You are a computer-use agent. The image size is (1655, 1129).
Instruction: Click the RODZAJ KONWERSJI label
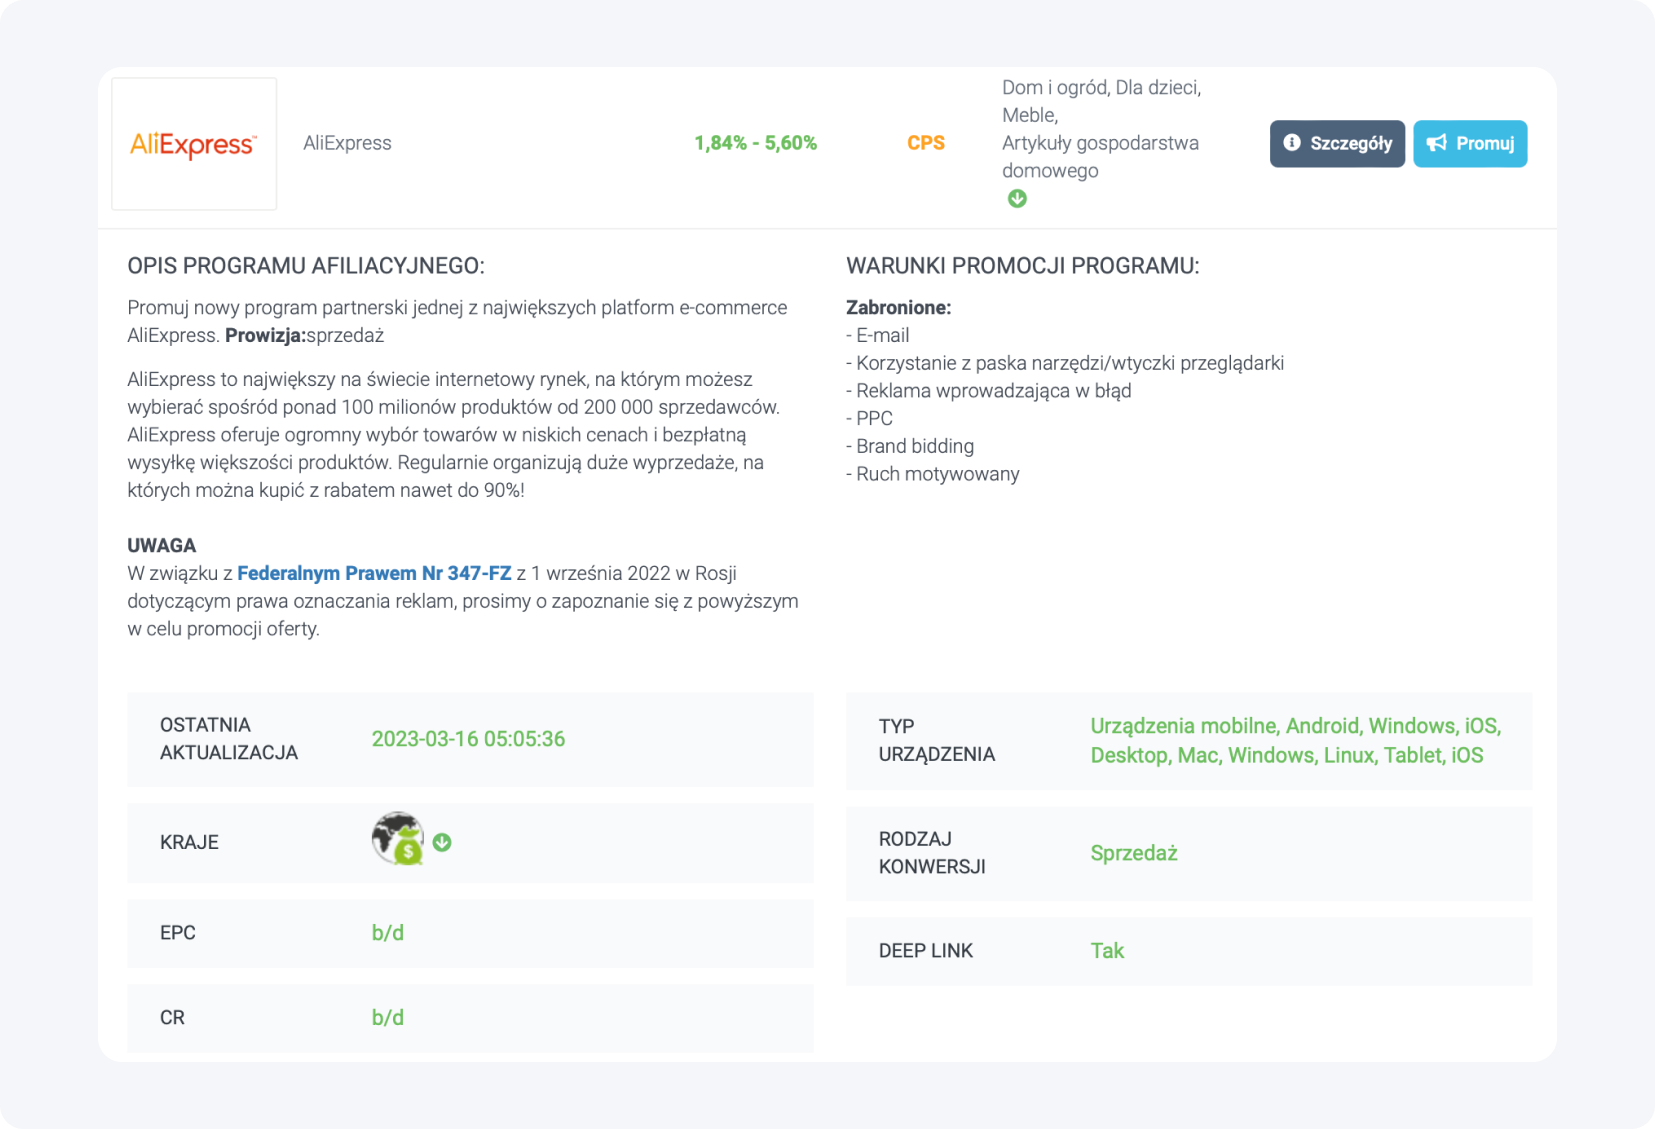point(932,853)
